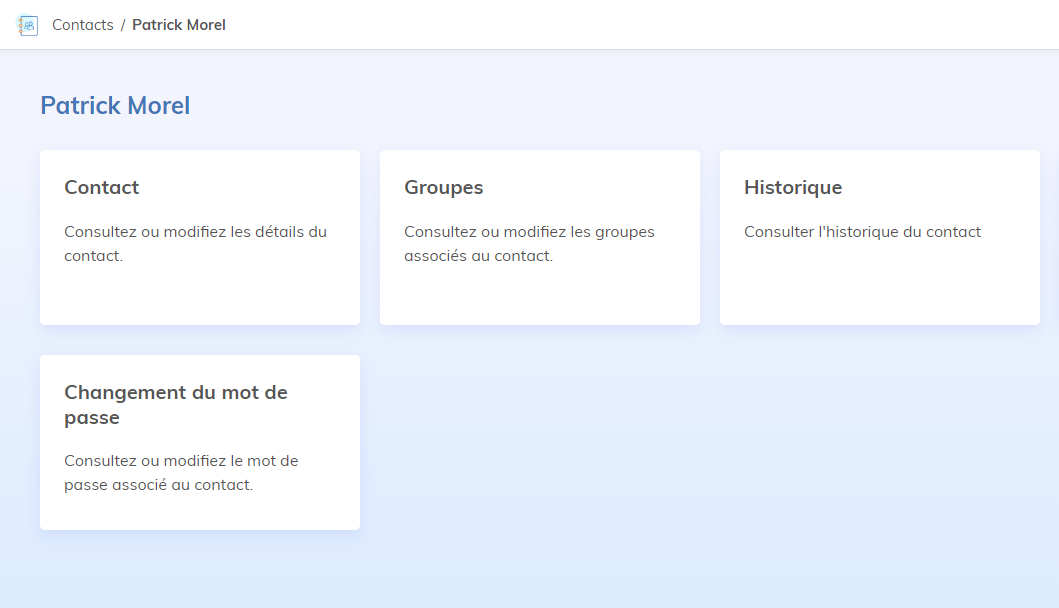The height and width of the screenshot is (608, 1059).
Task: Go back to Contacts via breadcrumb
Action: (82, 25)
